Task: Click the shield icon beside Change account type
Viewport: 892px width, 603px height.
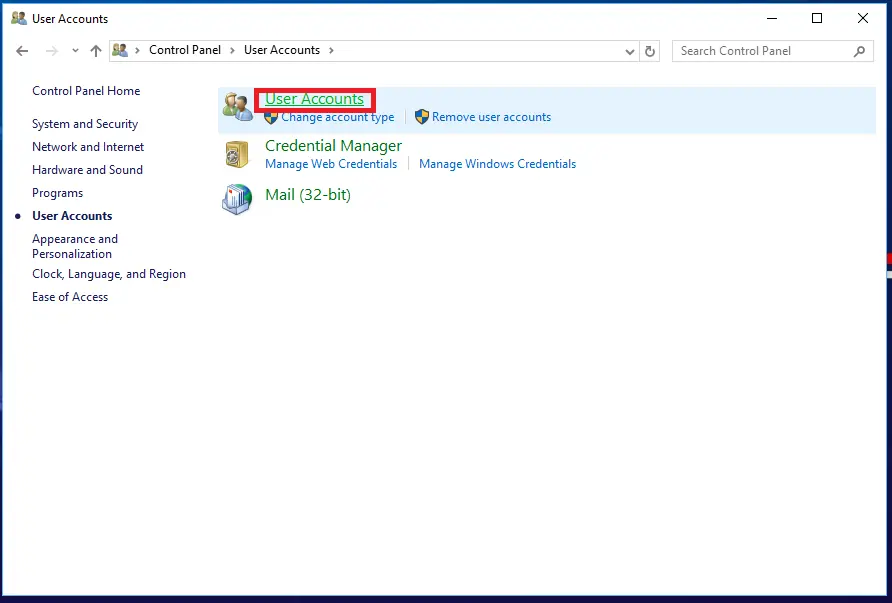Action: click(x=271, y=117)
